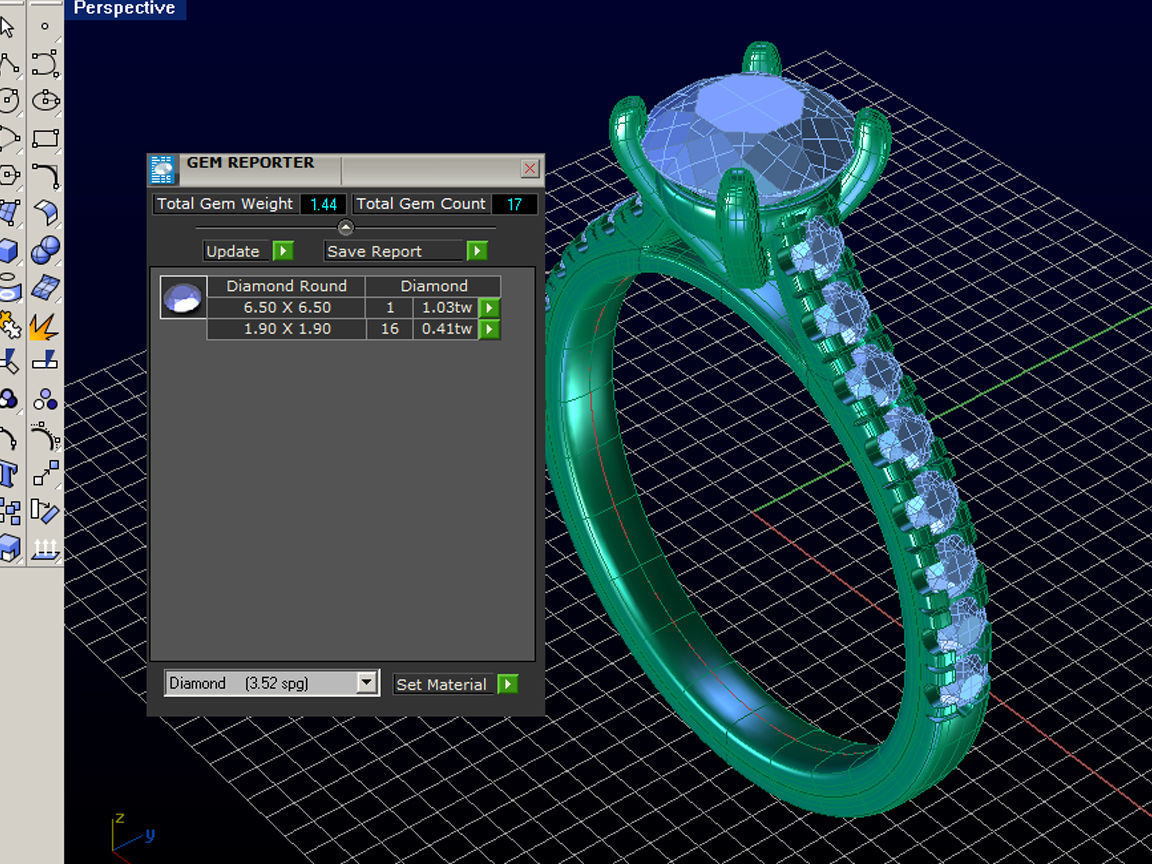
Task: Click the Perspective viewport title
Action: [x=124, y=9]
